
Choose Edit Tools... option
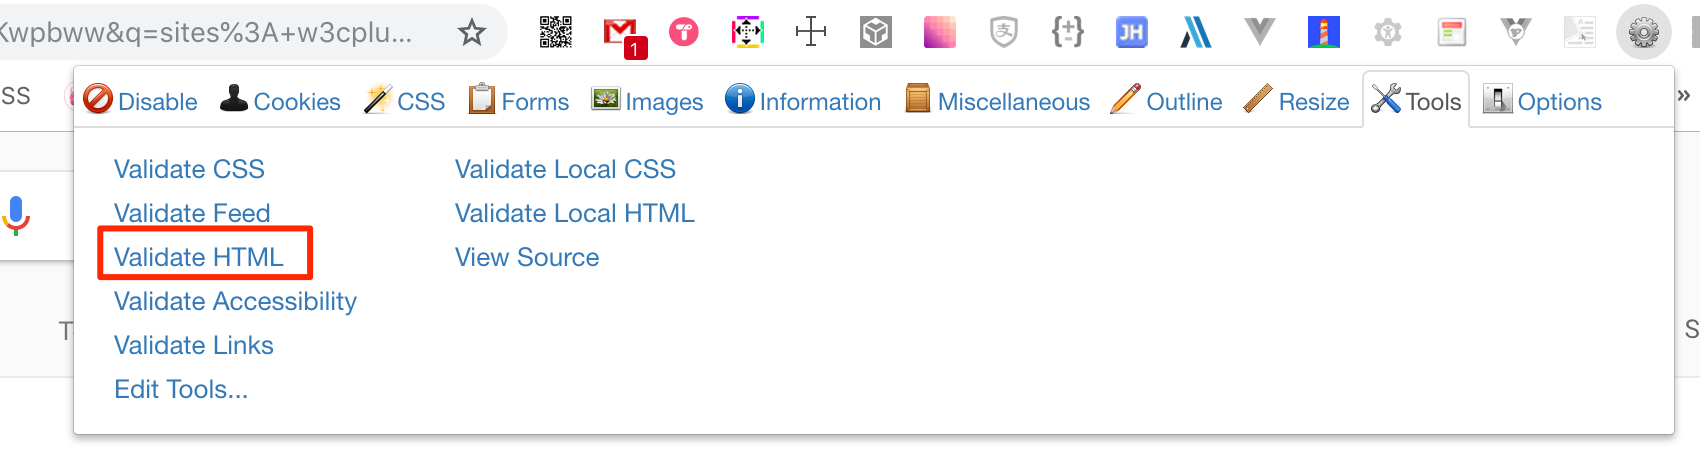(x=181, y=389)
